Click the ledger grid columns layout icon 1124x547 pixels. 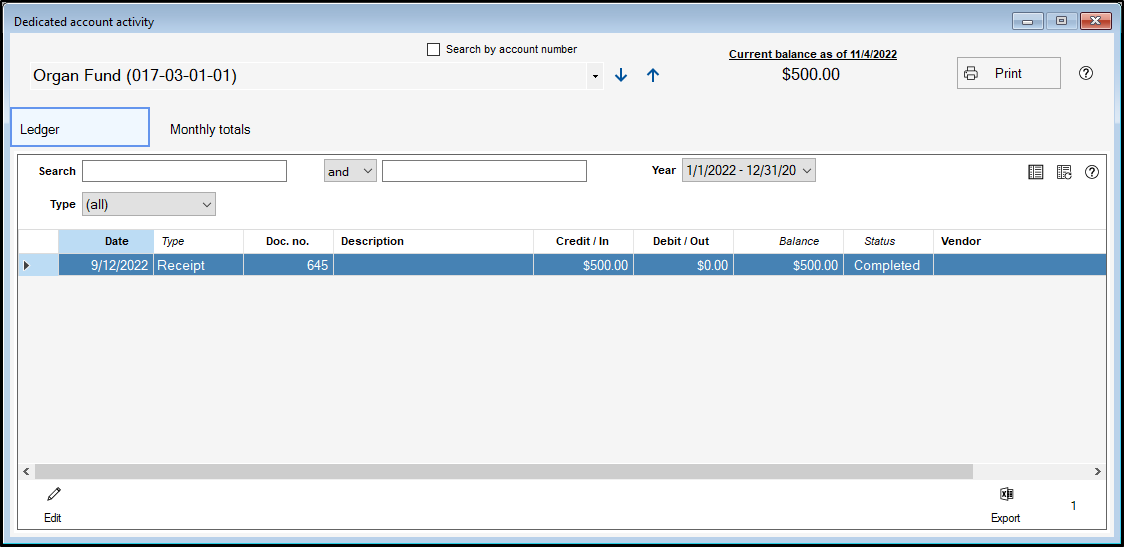(x=1036, y=172)
